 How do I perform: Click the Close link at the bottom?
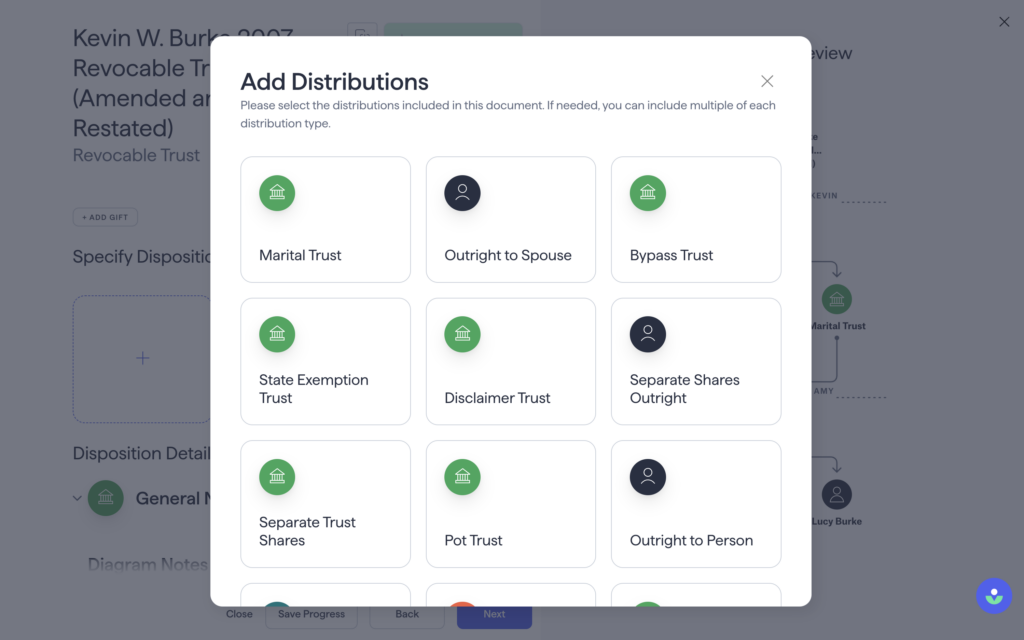point(239,614)
